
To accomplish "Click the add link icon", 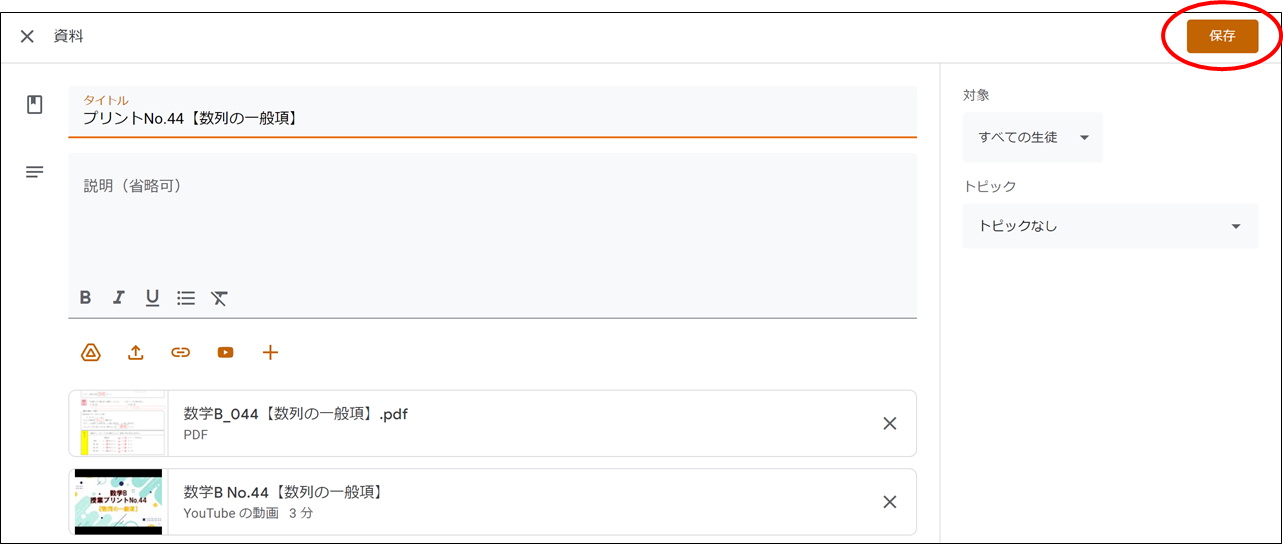I will coord(180,352).
